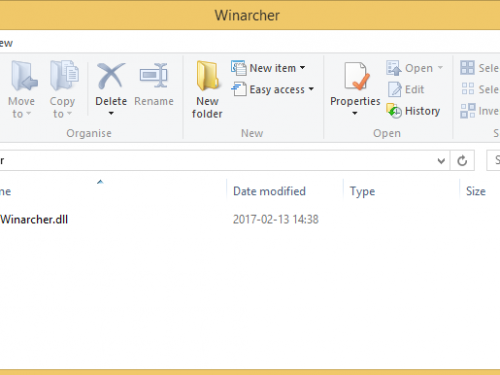The image size is (500, 375).
Task: Expand the Move to dropdown arrow
Action: 29,113
